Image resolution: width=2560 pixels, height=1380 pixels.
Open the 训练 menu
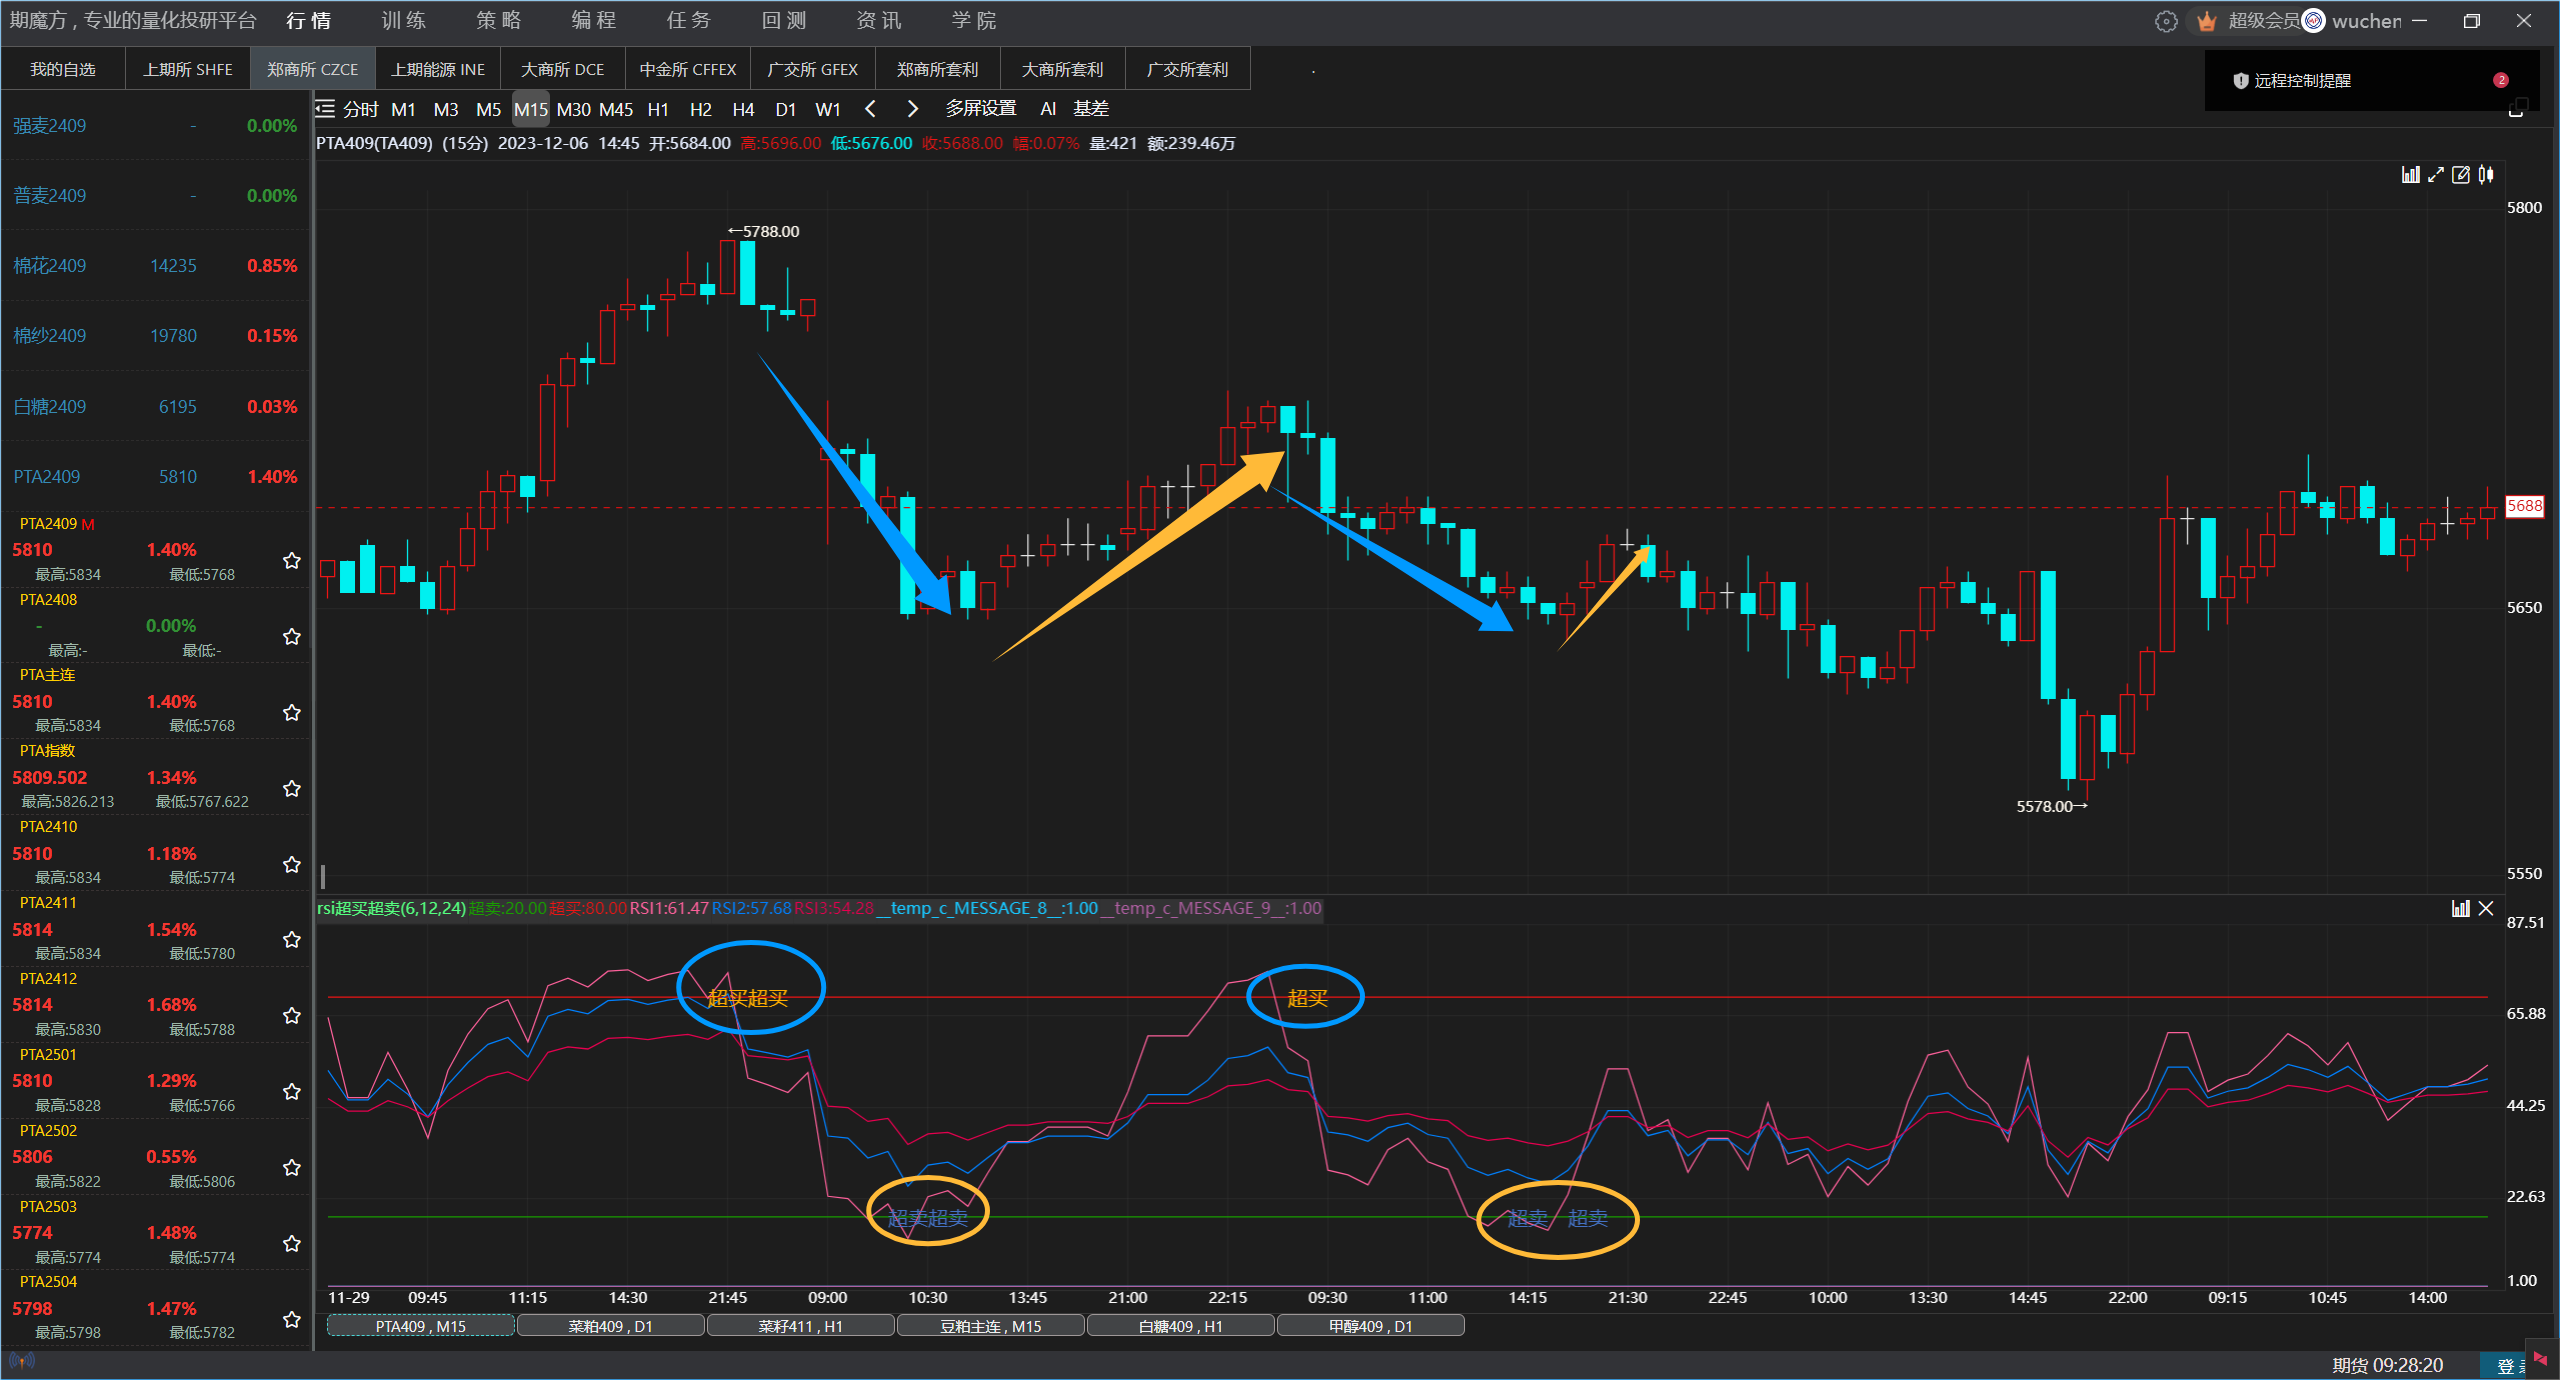pyautogui.click(x=403, y=21)
